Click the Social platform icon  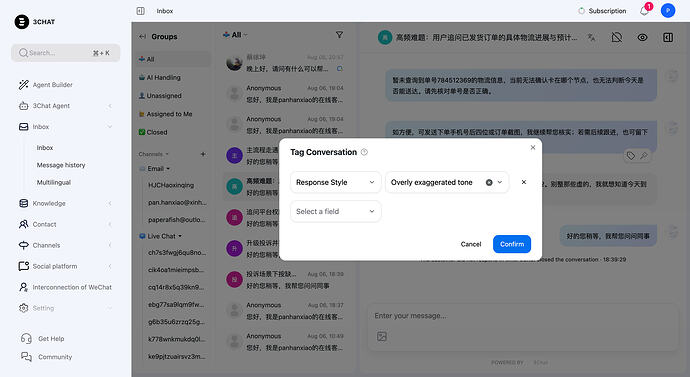(x=23, y=266)
